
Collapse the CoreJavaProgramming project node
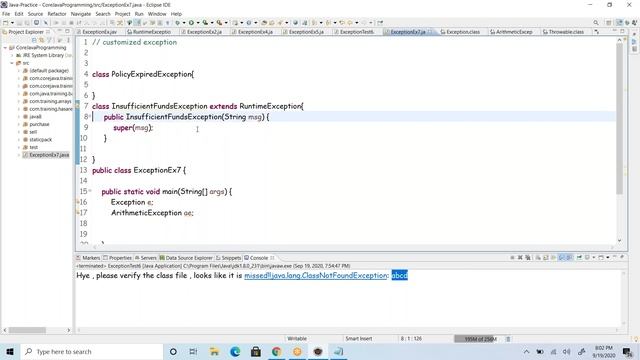tap(5, 48)
